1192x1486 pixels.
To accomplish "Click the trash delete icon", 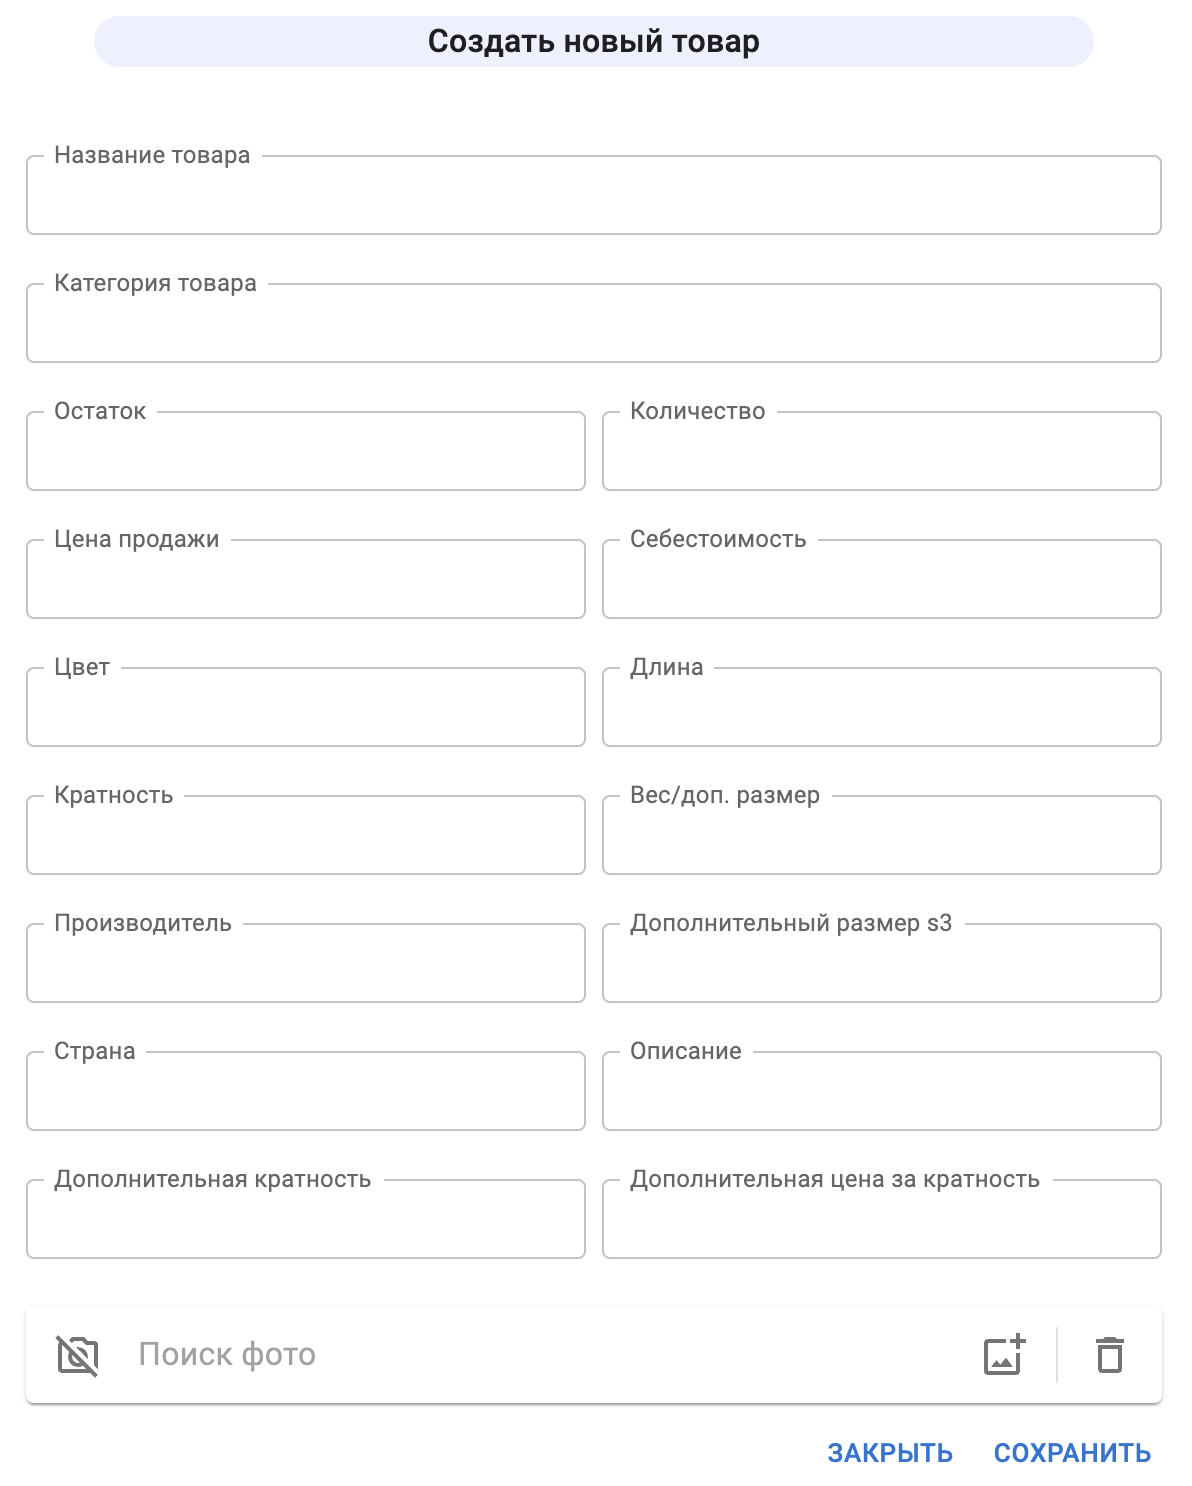I will 1110,1356.
